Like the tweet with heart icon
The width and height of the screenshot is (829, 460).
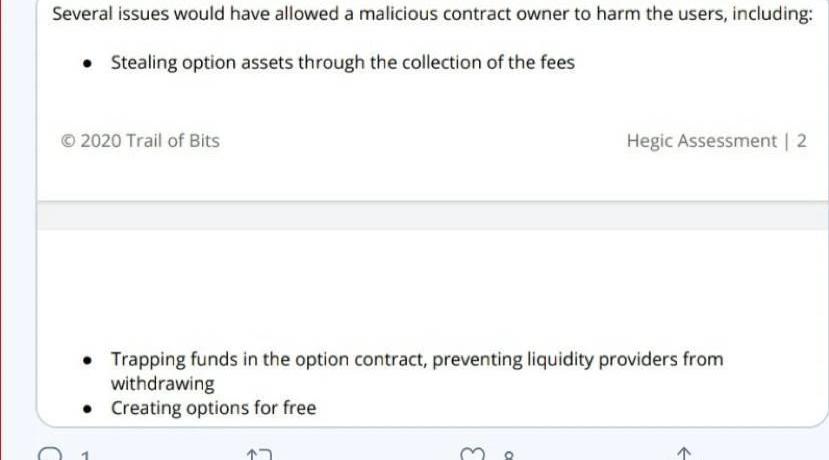tap(472, 454)
